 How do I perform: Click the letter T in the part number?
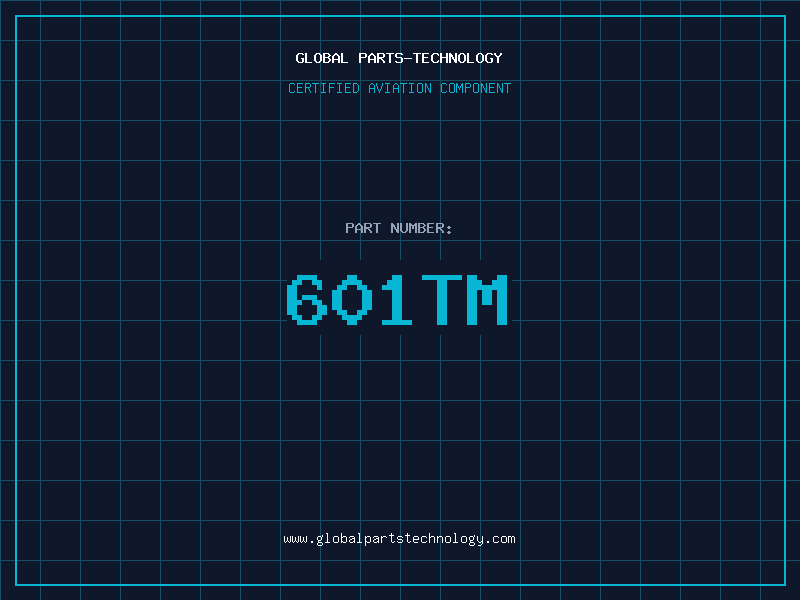pos(442,300)
